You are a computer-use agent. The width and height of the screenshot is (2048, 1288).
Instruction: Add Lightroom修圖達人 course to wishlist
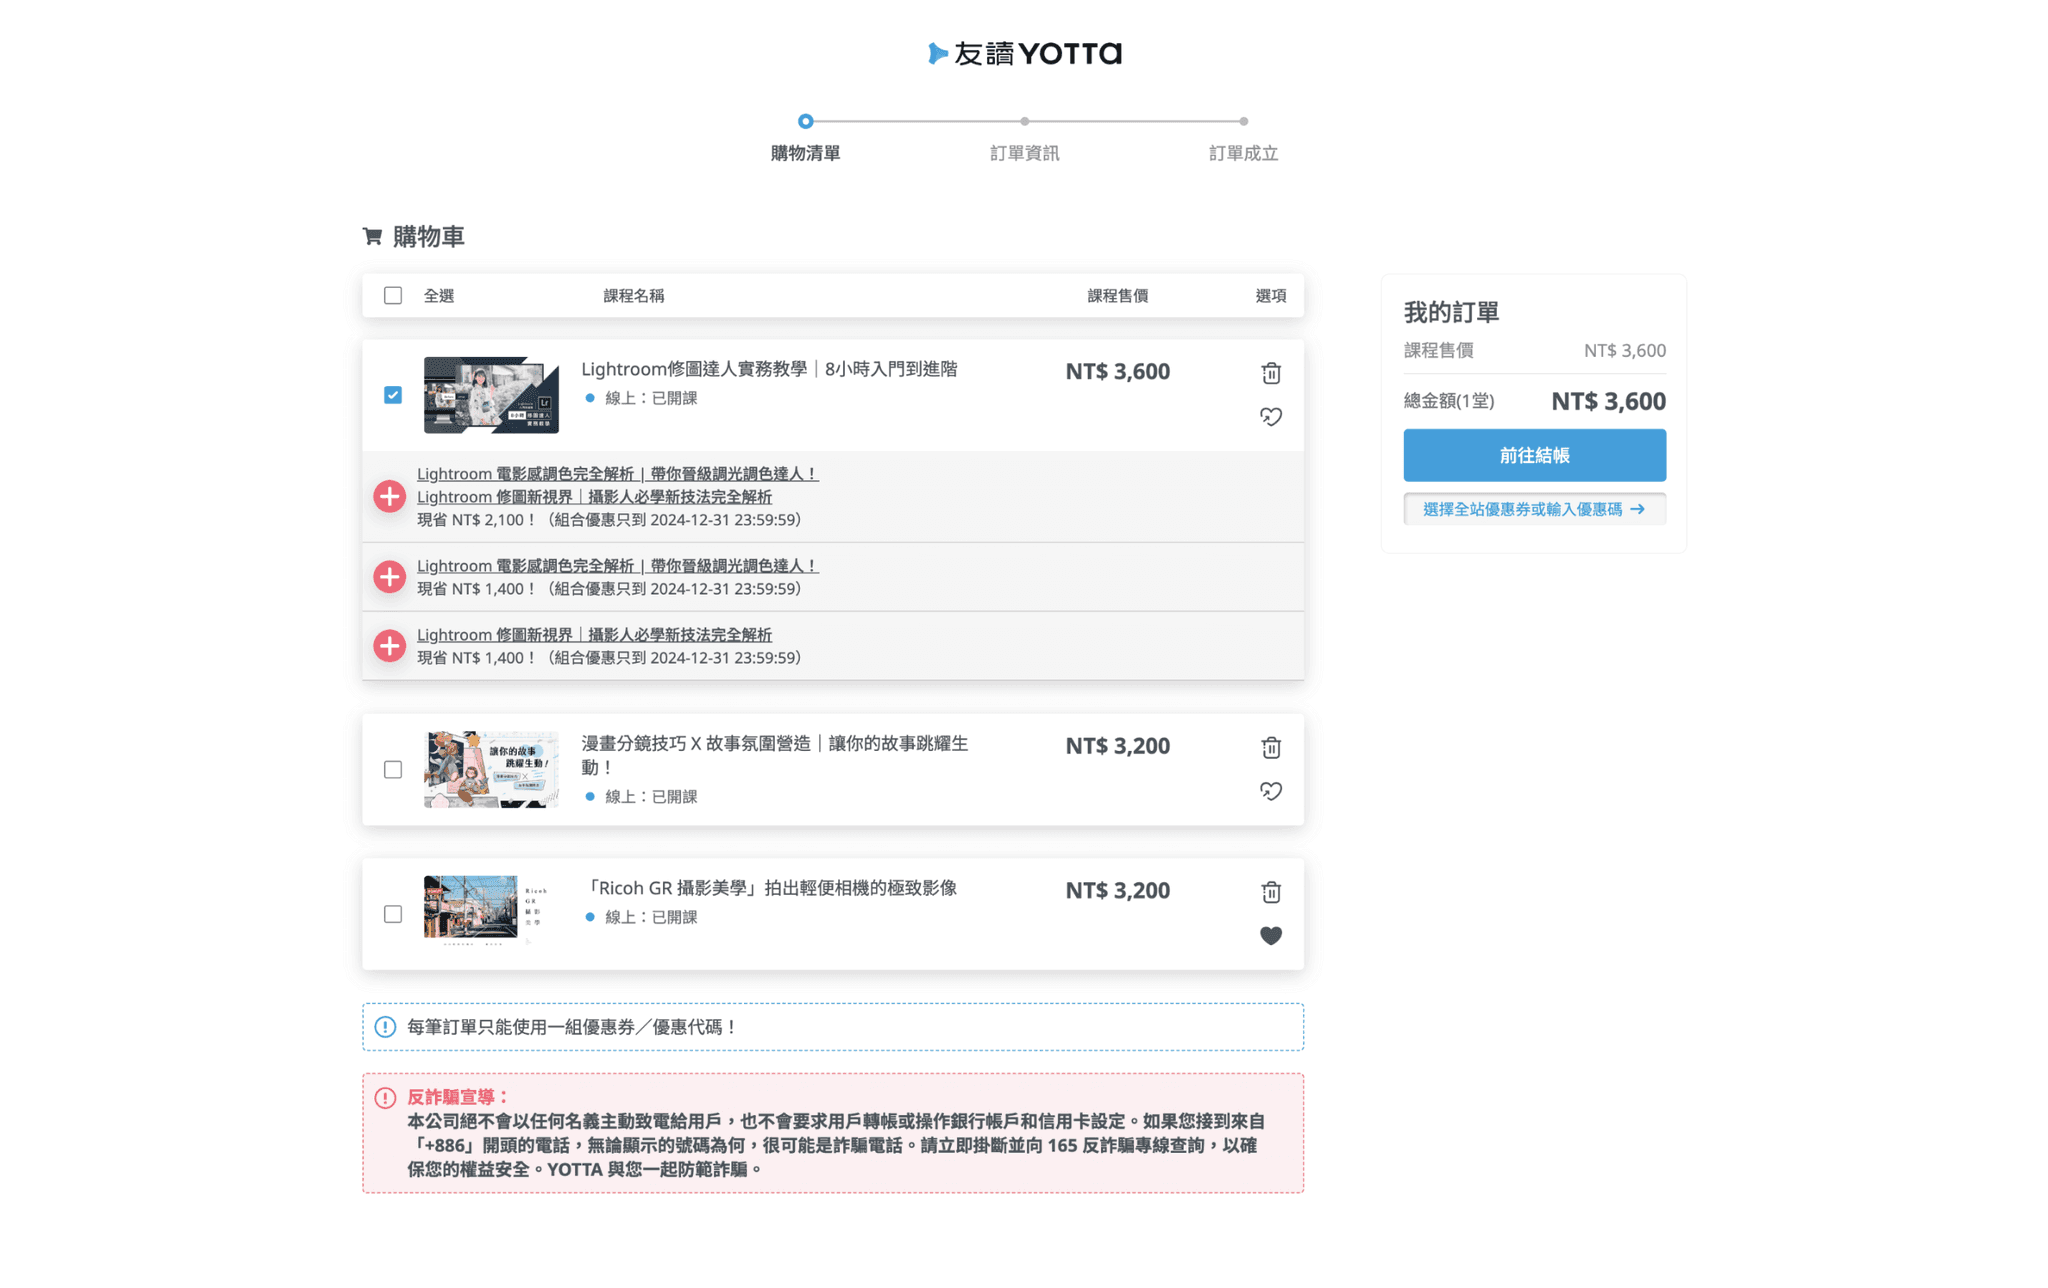(x=1270, y=416)
